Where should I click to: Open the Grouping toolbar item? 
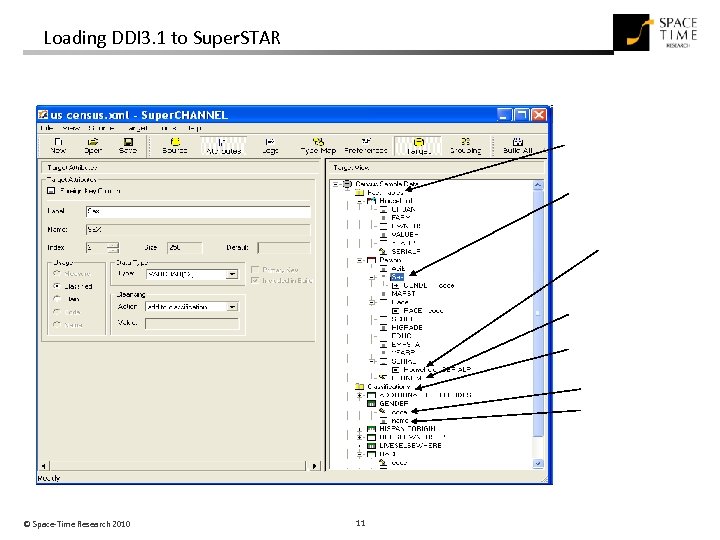click(x=465, y=146)
